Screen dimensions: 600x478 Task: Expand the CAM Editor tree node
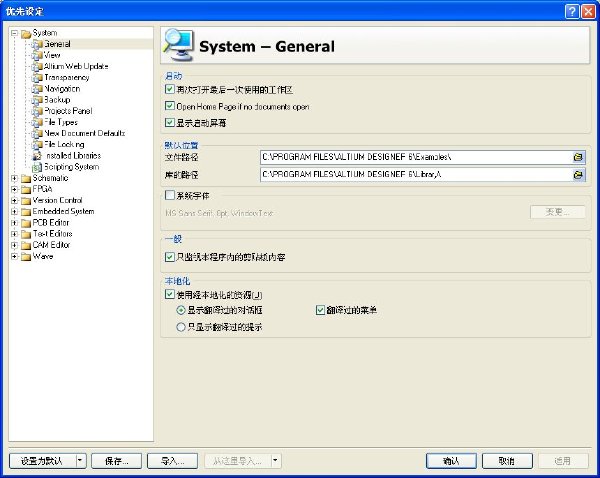pyautogui.click(x=15, y=245)
